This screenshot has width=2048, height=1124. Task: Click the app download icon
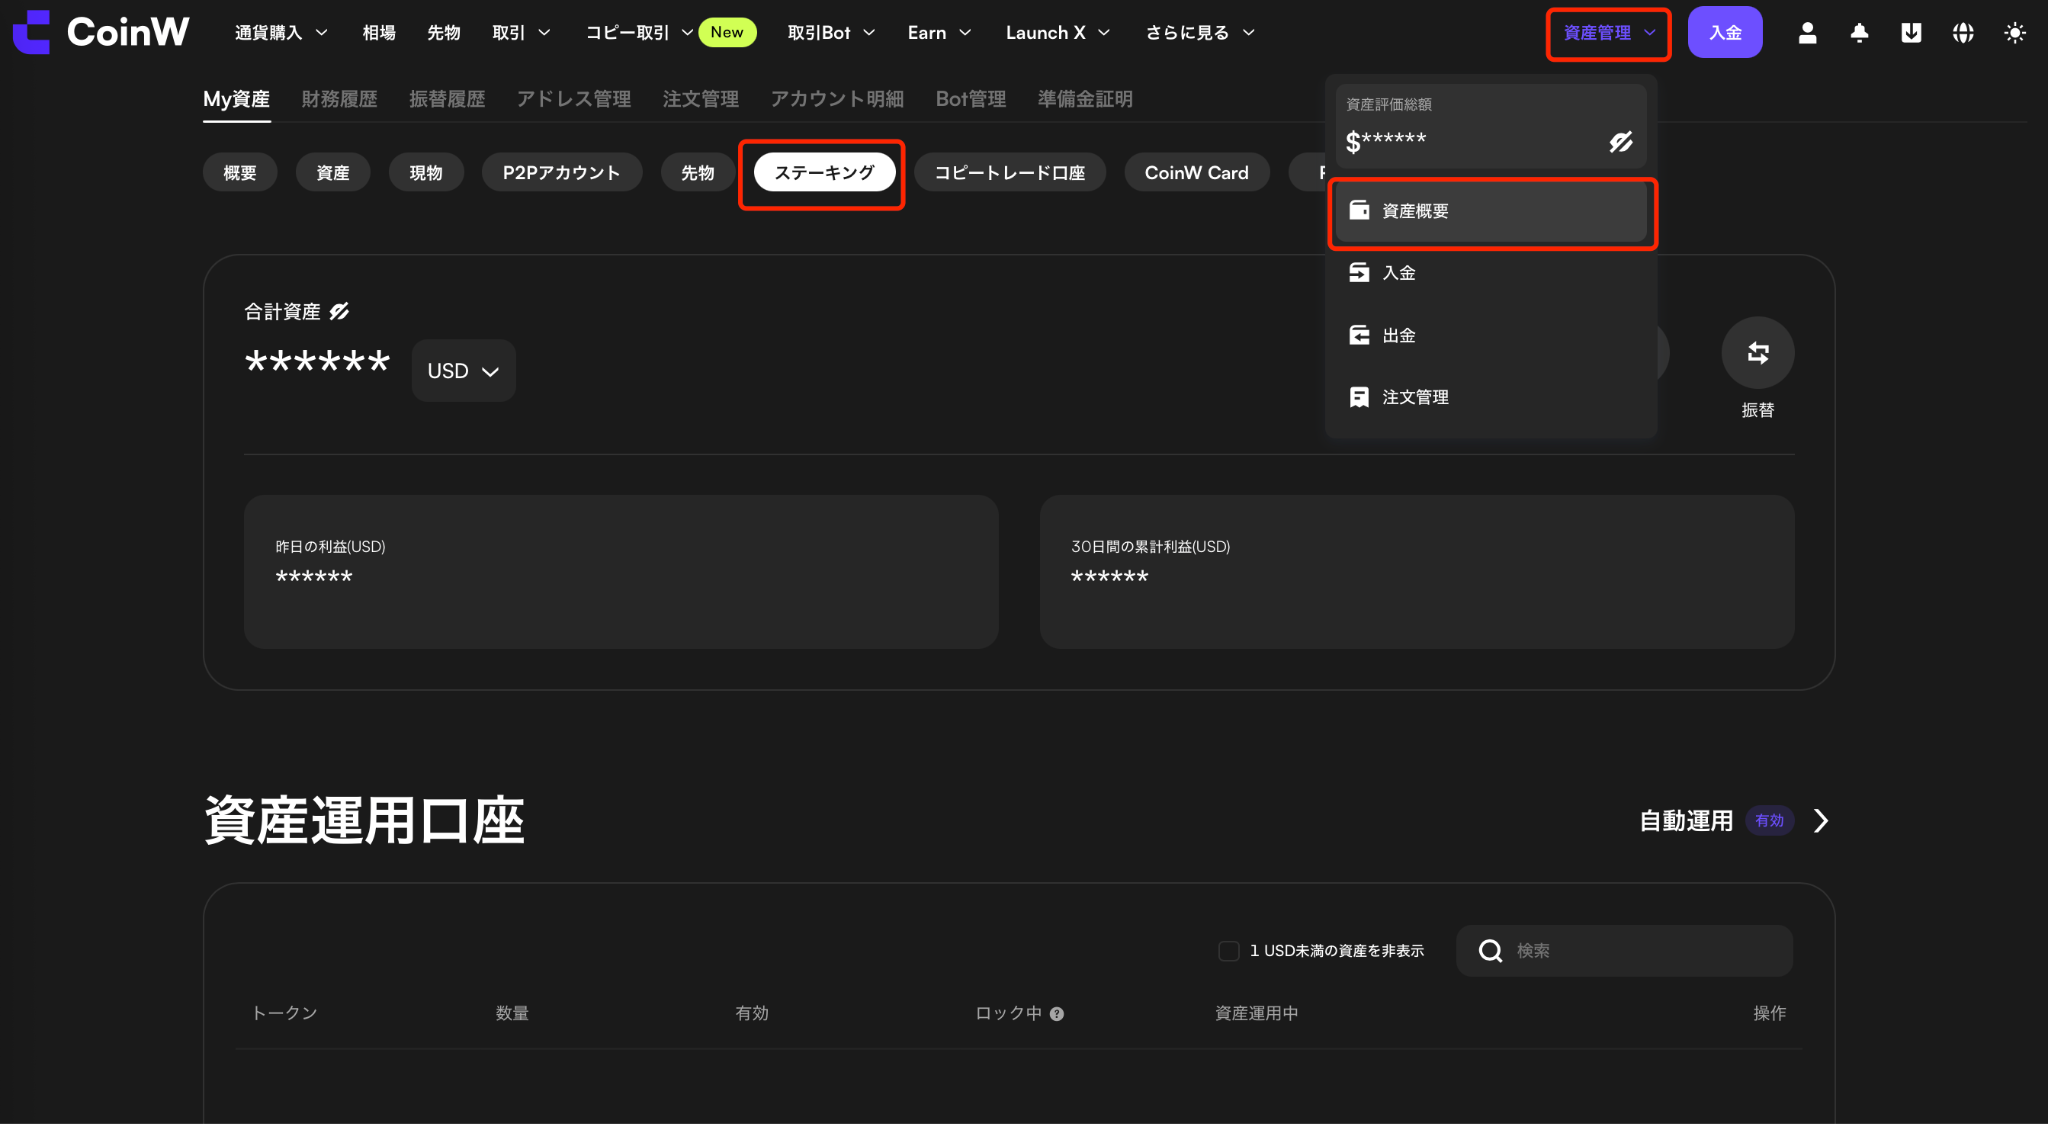tap(1911, 33)
